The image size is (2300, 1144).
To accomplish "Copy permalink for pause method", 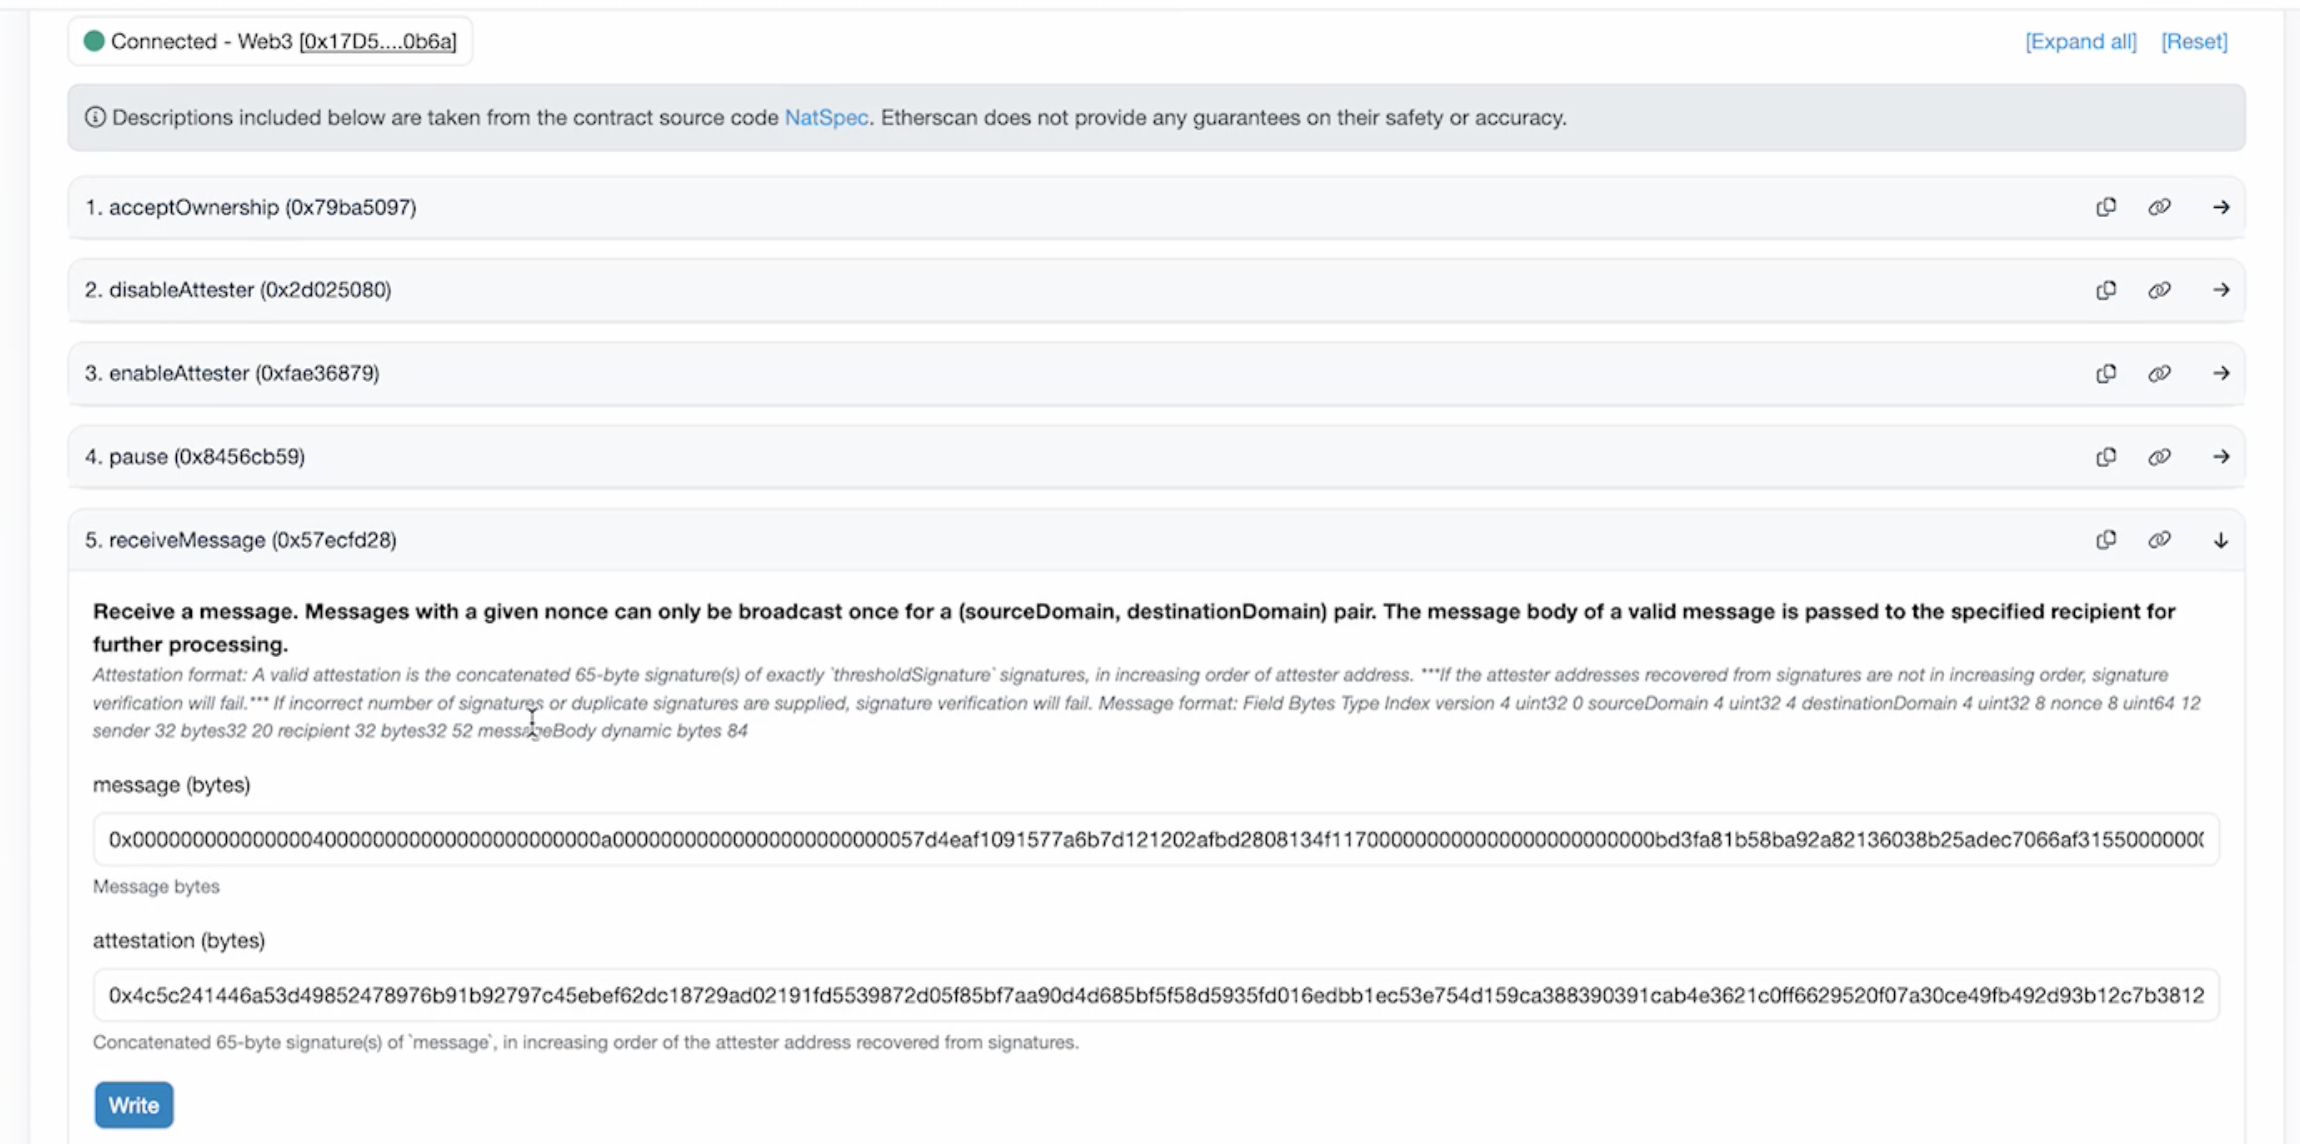I will 2159,457.
